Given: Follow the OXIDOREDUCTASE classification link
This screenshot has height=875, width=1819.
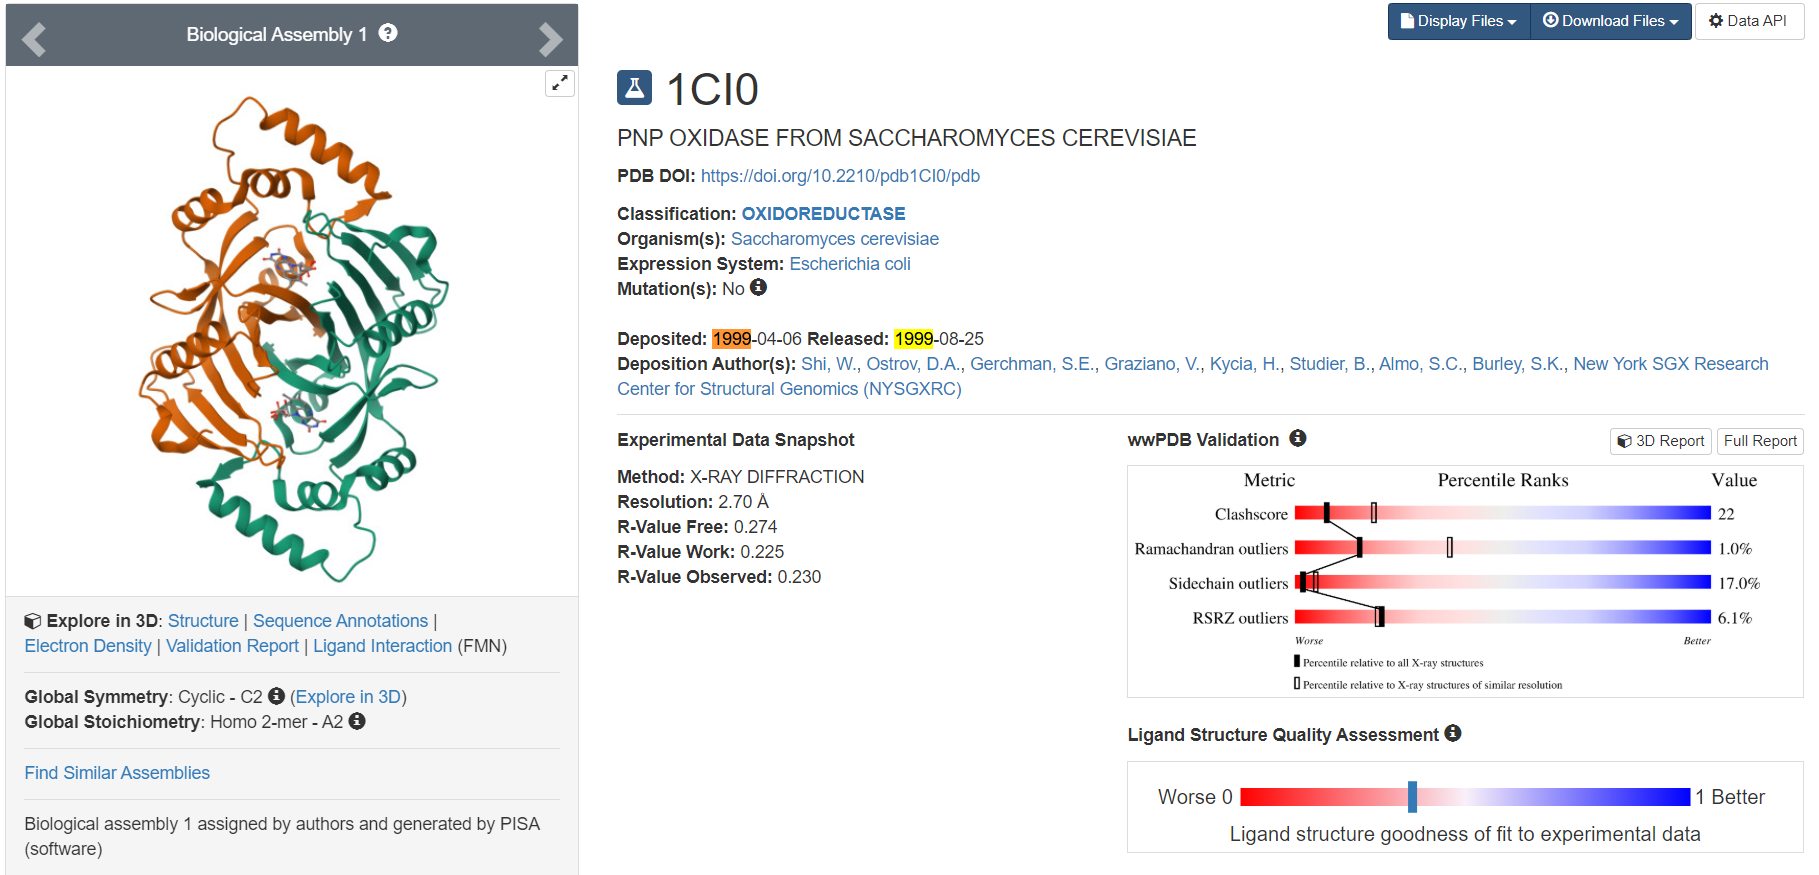Looking at the screenshot, I should click(823, 214).
